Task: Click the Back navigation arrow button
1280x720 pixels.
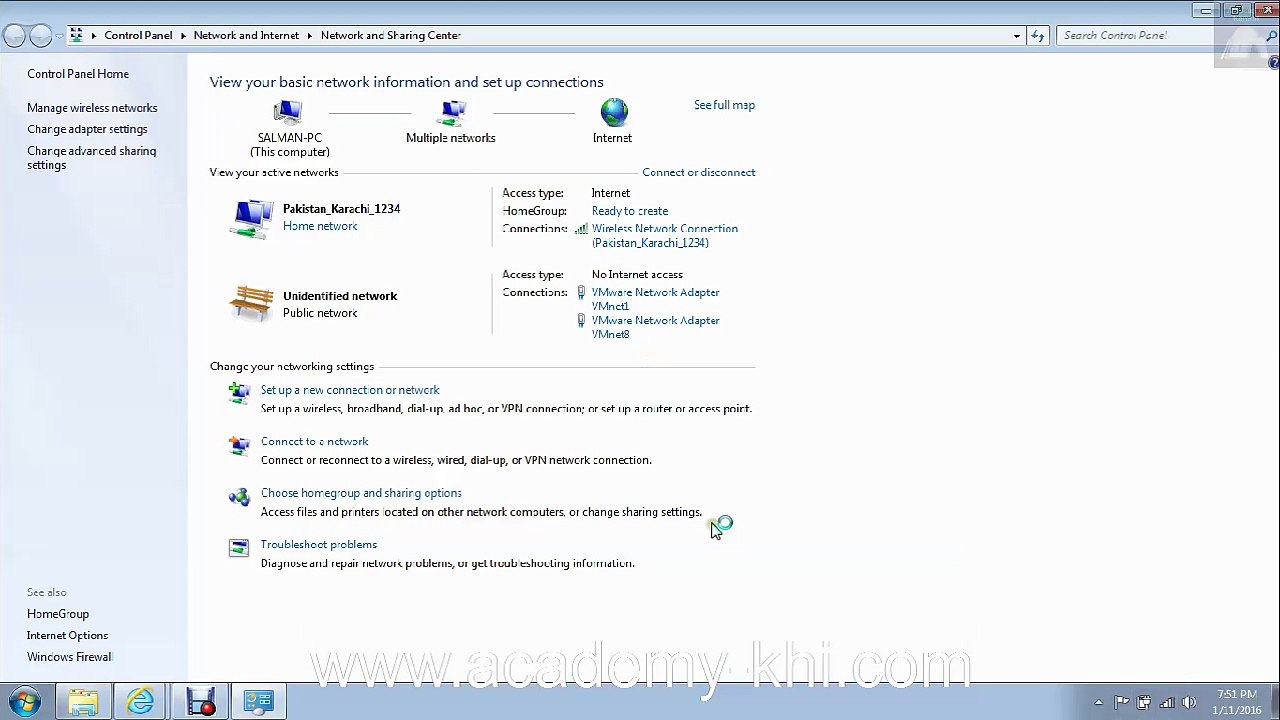Action: tap(14, 36)
